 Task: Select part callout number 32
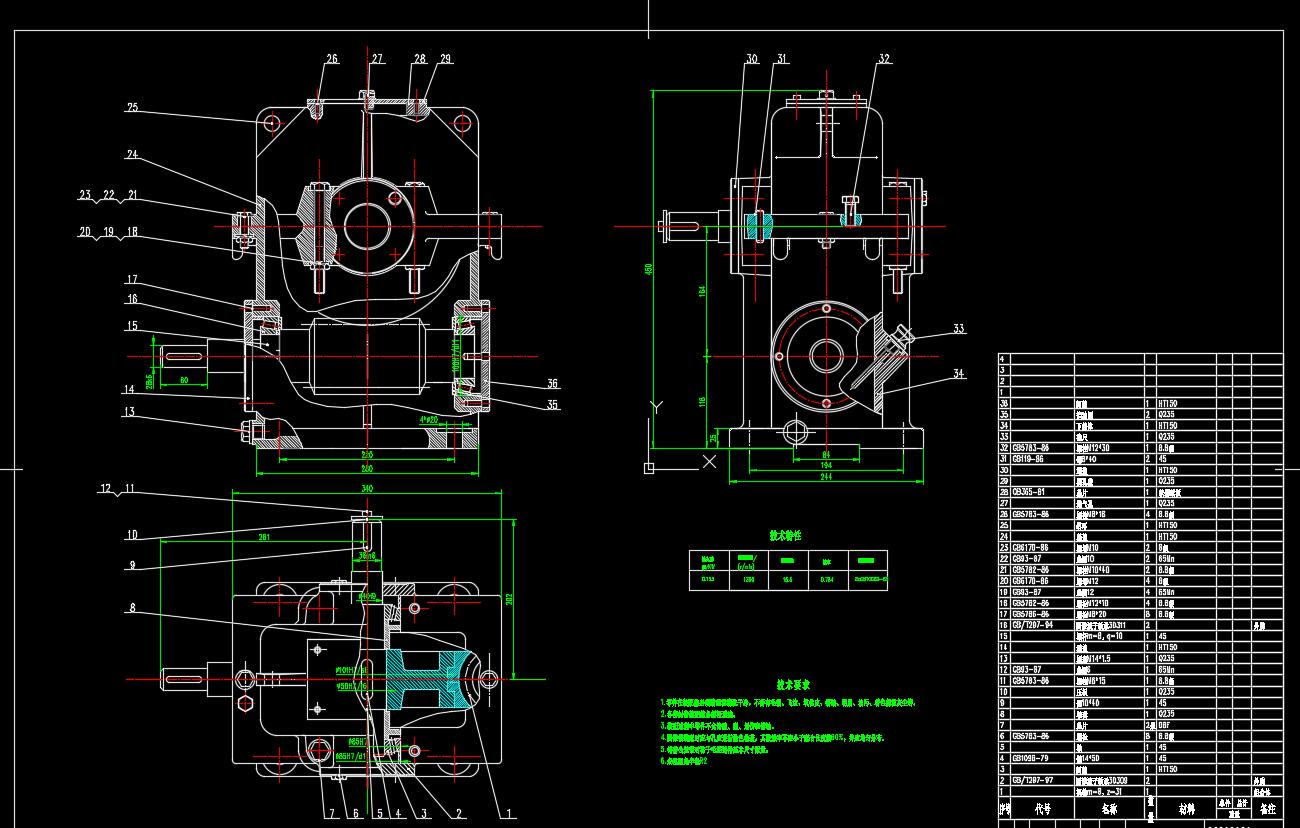[x=884, y=59]
